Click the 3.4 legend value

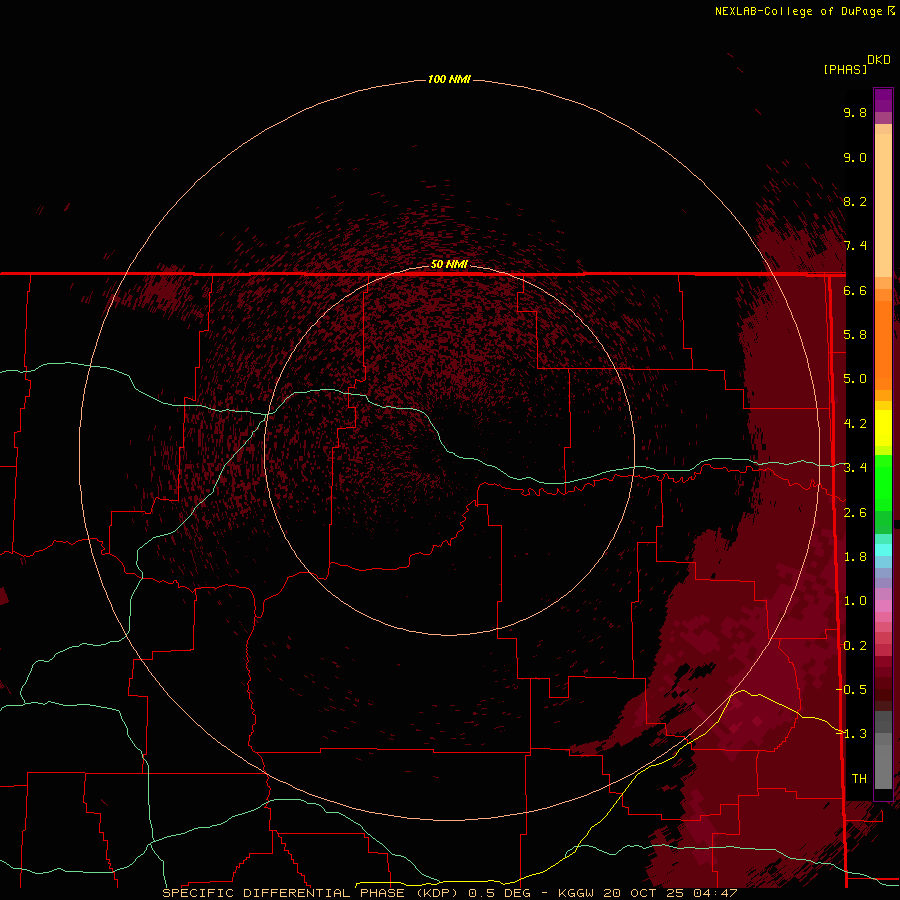click(855, 468)
